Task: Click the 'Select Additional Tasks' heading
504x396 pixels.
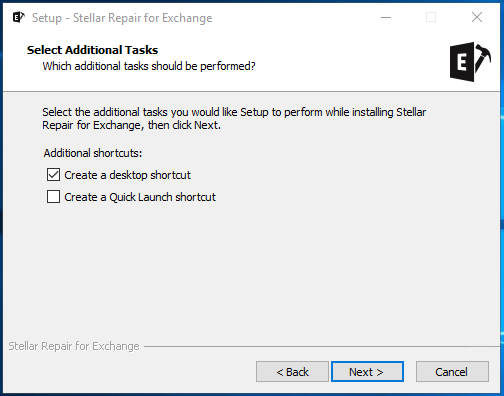Action: (92, 50)
